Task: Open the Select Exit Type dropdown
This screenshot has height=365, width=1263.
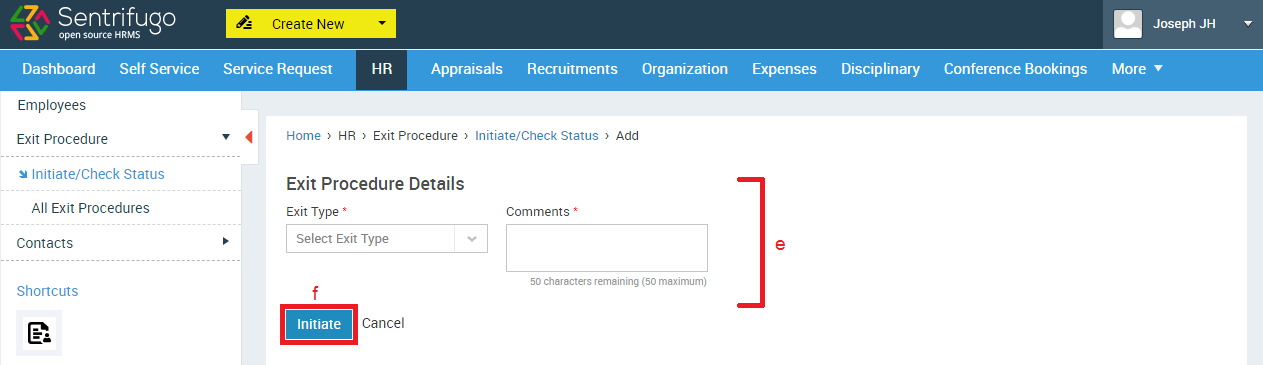Action: coord(387,239)
